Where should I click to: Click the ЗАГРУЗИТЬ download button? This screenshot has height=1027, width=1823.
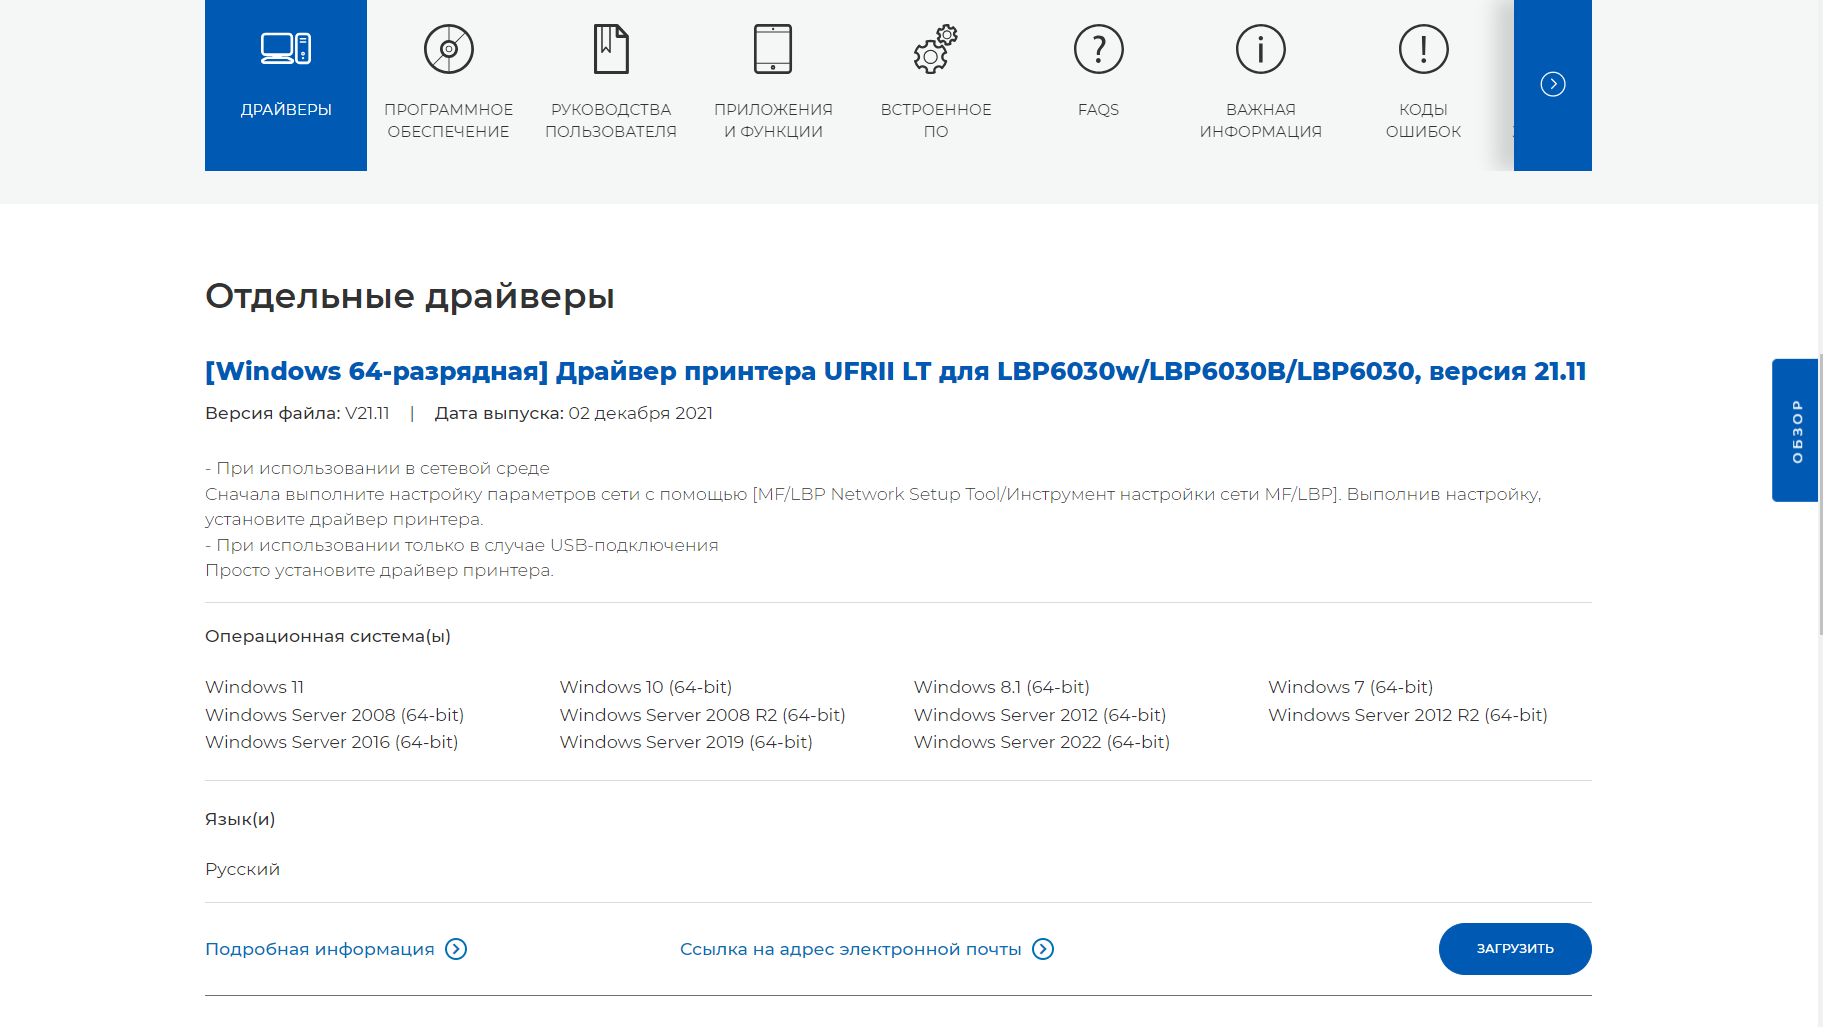tap(1515, 949)
